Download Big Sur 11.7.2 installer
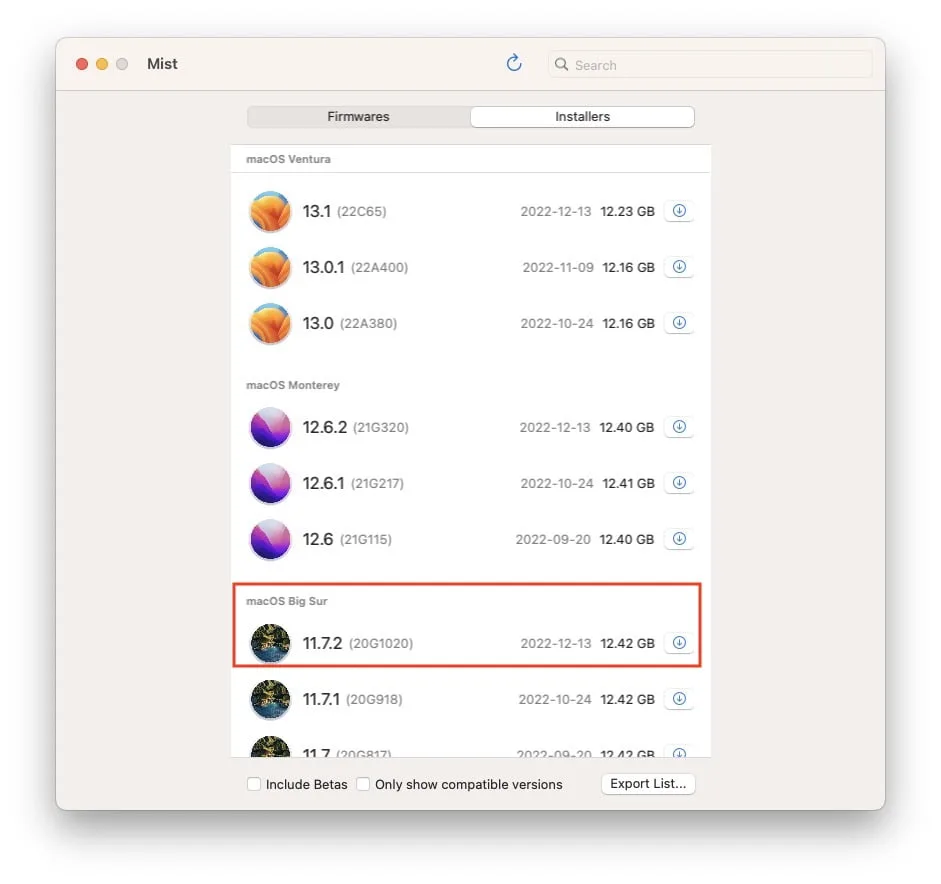Viewport: 941px width, 884px height. (679, 643)
